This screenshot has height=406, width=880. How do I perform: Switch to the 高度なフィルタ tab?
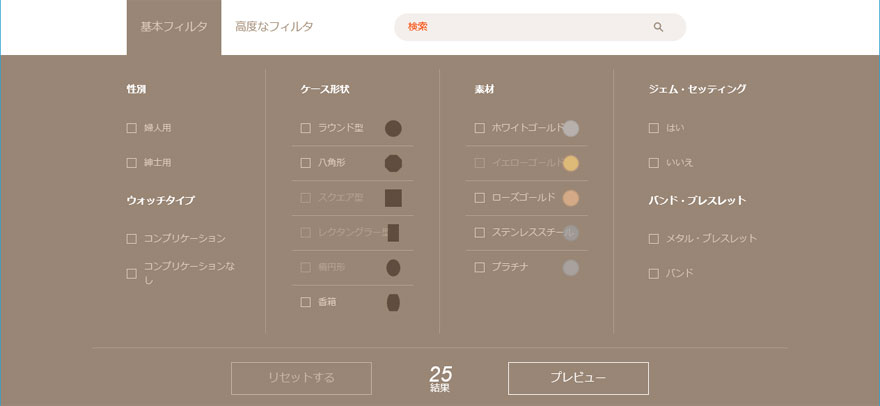274,26
